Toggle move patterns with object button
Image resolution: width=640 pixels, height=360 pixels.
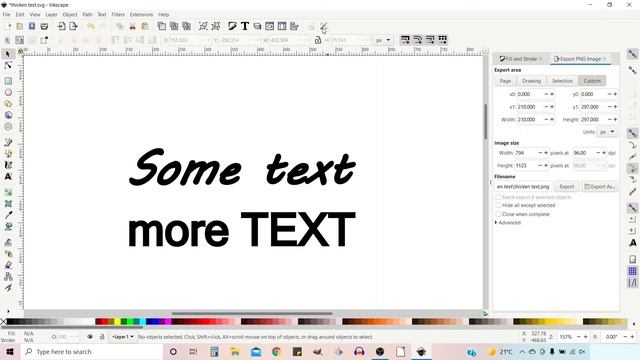pyautogui.click(x=443, y=40)
